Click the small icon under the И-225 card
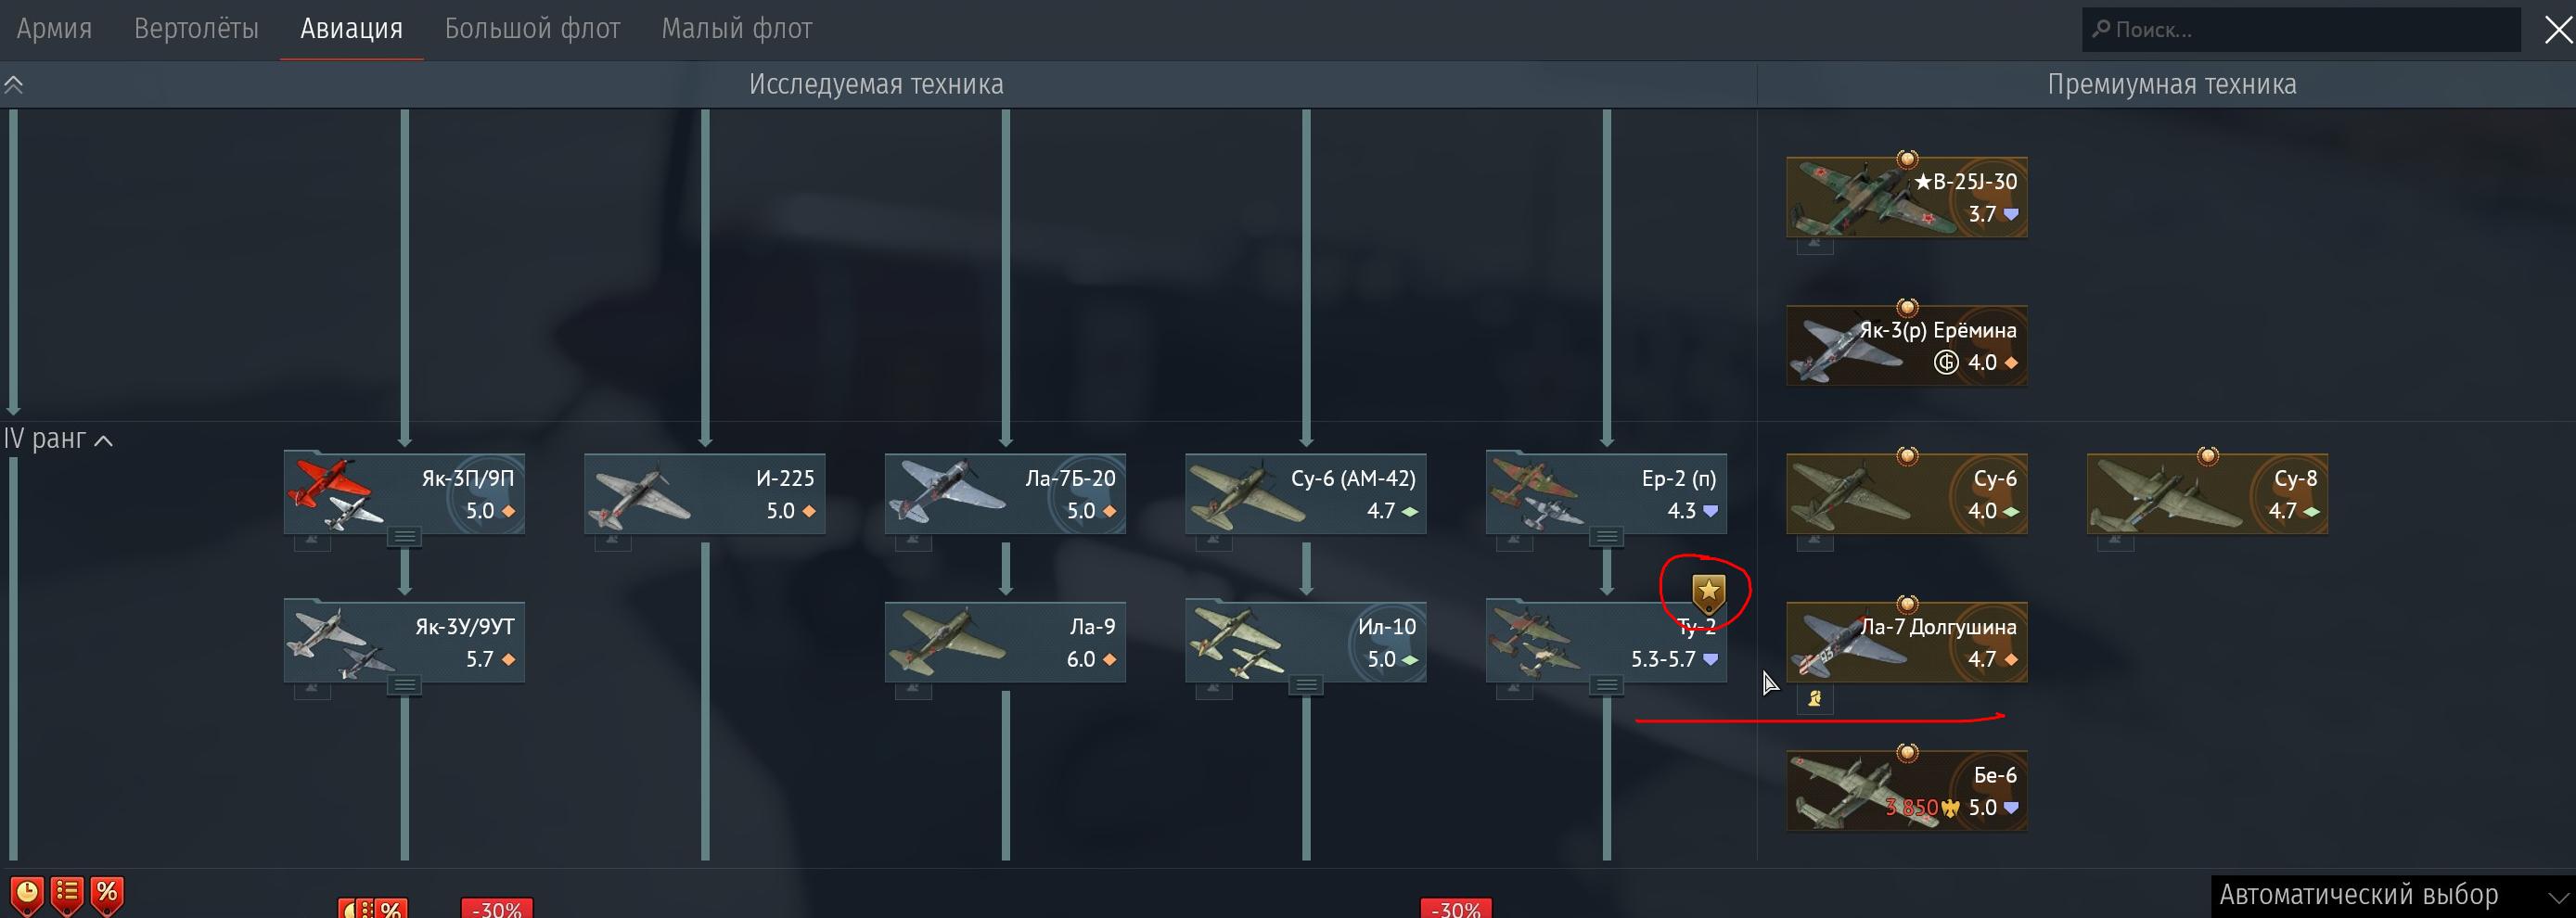Viewport: 2576px width, 918px height. tap(612, 542)
